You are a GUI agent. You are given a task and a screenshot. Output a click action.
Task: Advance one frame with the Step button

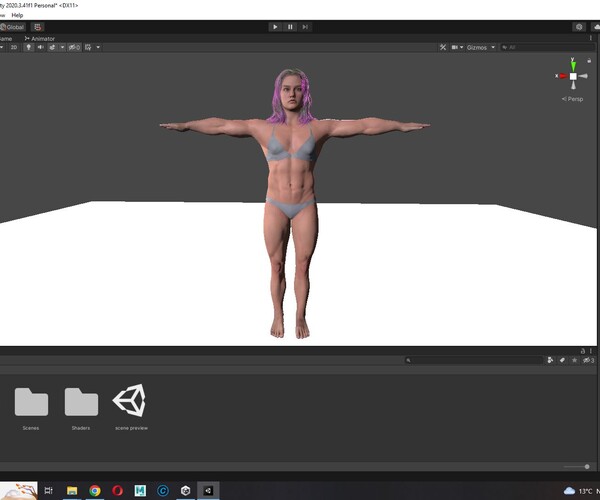[305, 27]
